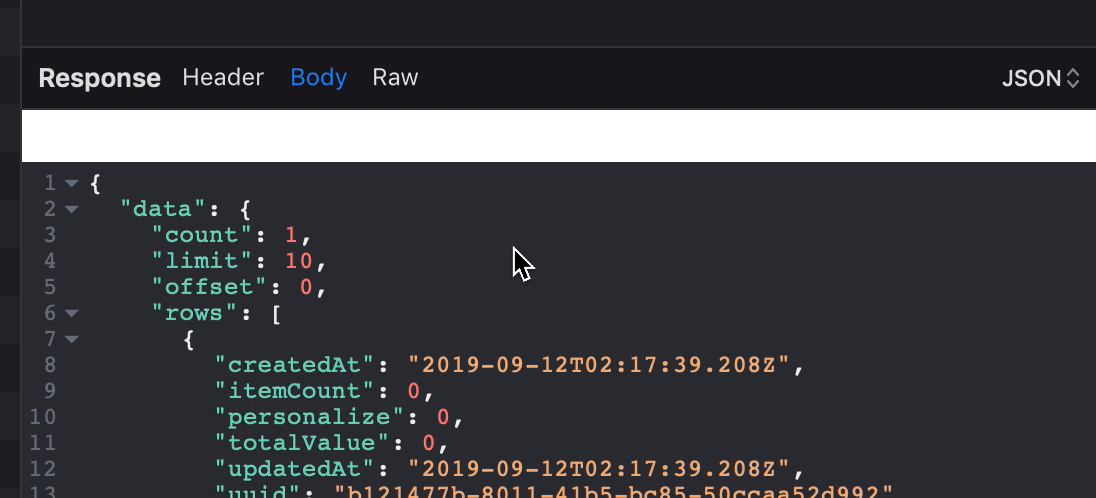
Task: Open the JSON format dropdown
Action: tap(1041, 78)
